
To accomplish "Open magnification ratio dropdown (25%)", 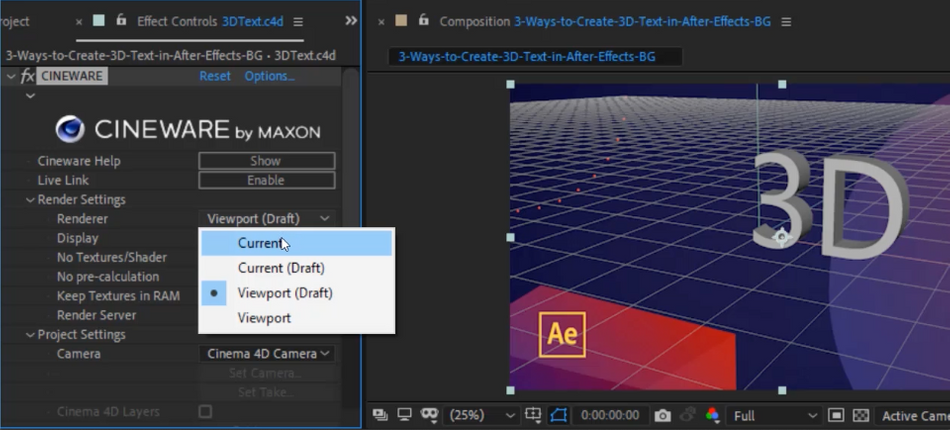I will (482, 415).
